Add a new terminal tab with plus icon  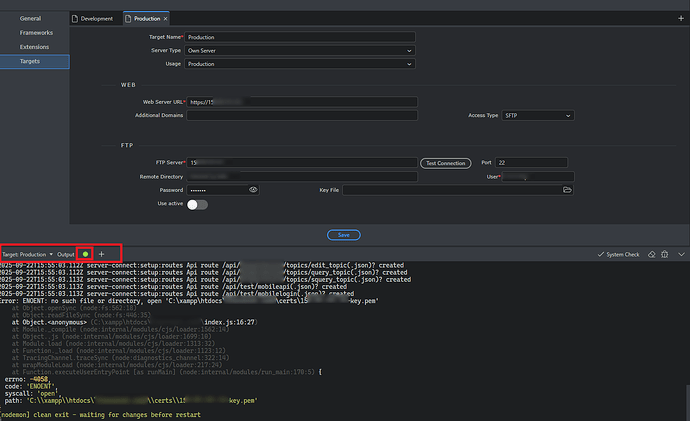101,255
